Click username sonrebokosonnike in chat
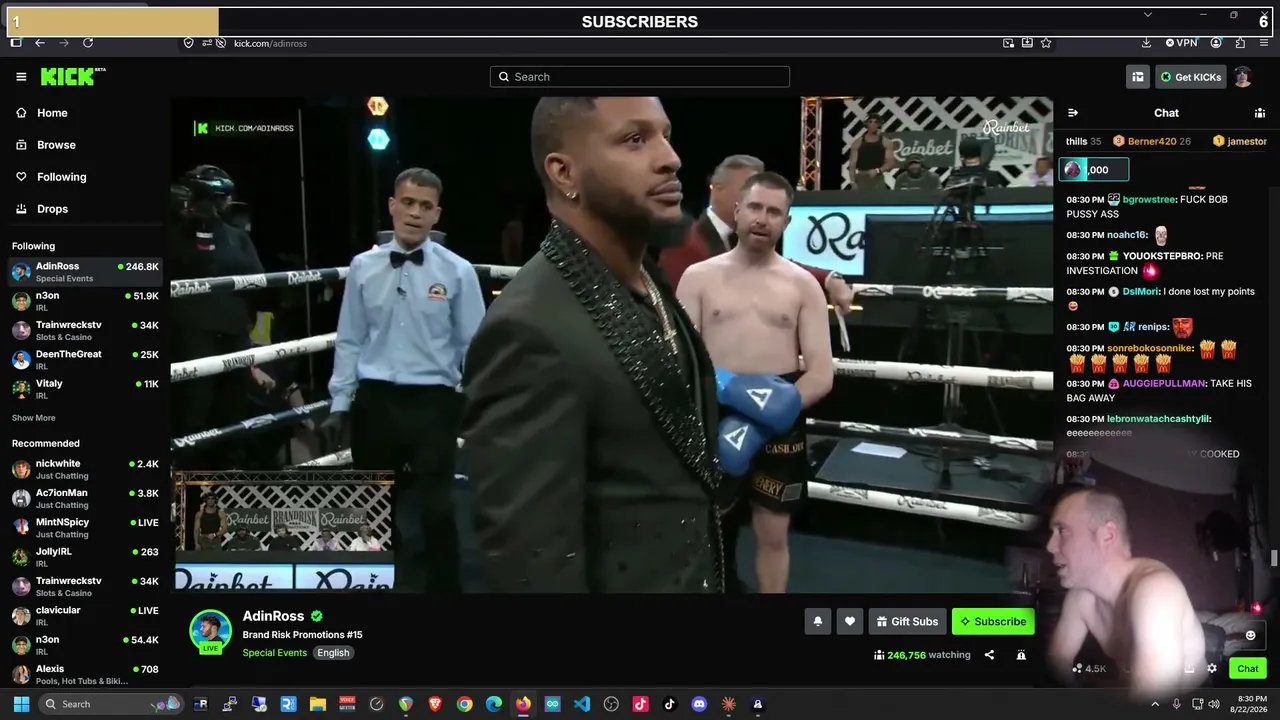The height and width of the screenshot is (720, 1280). point(1150,348)
